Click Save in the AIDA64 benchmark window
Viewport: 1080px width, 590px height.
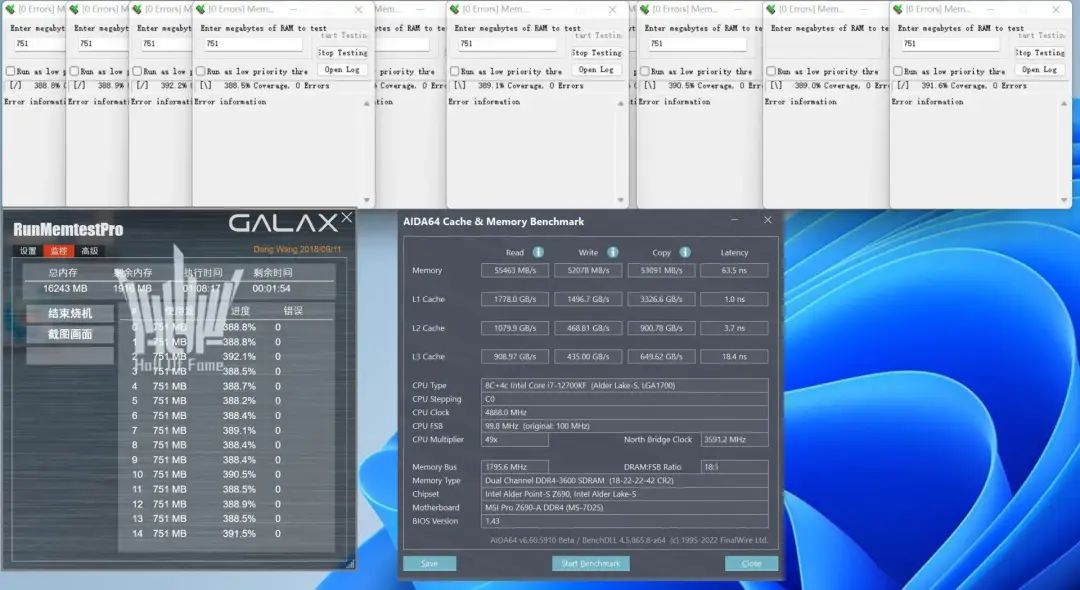(429, 564)
